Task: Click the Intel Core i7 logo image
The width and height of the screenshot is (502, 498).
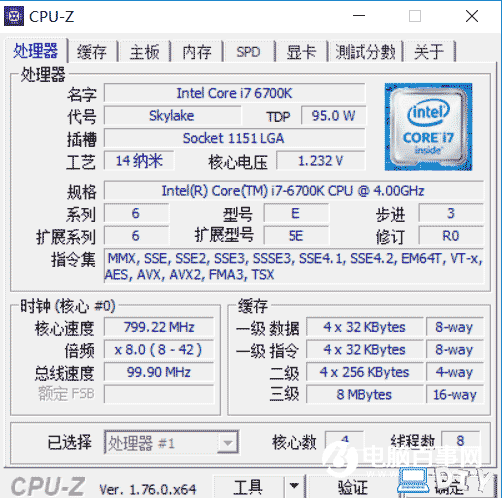Action: coord(428,127)
